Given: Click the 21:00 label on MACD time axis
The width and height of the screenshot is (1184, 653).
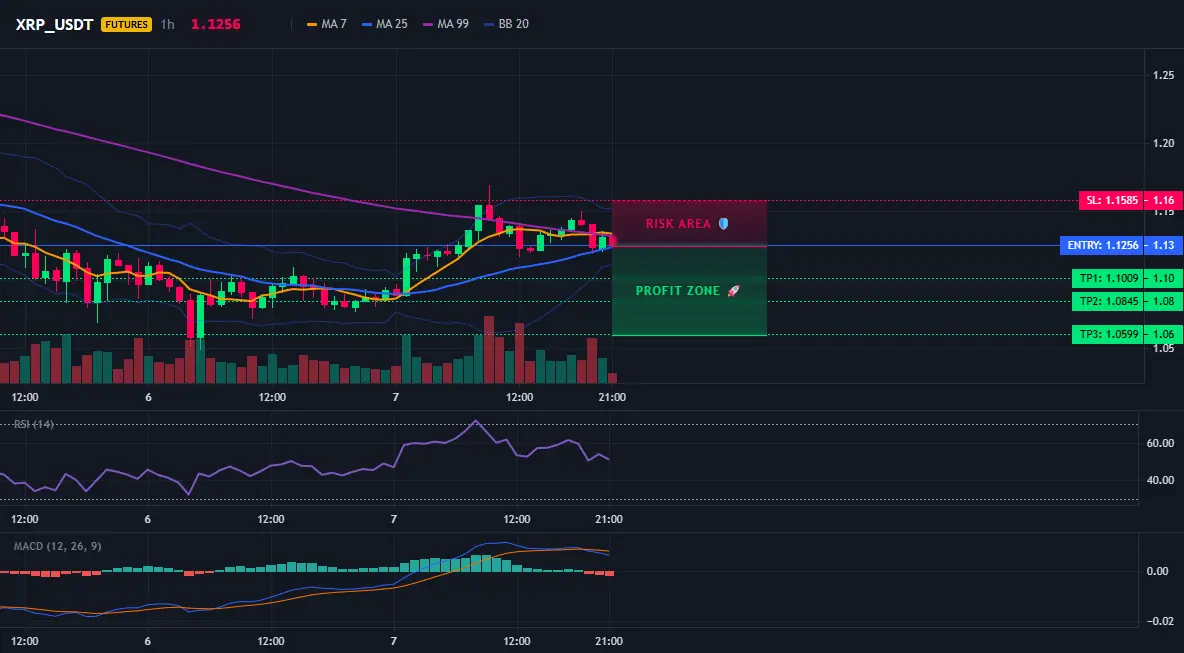Looking at the screenshot, I should coord(609,642).
